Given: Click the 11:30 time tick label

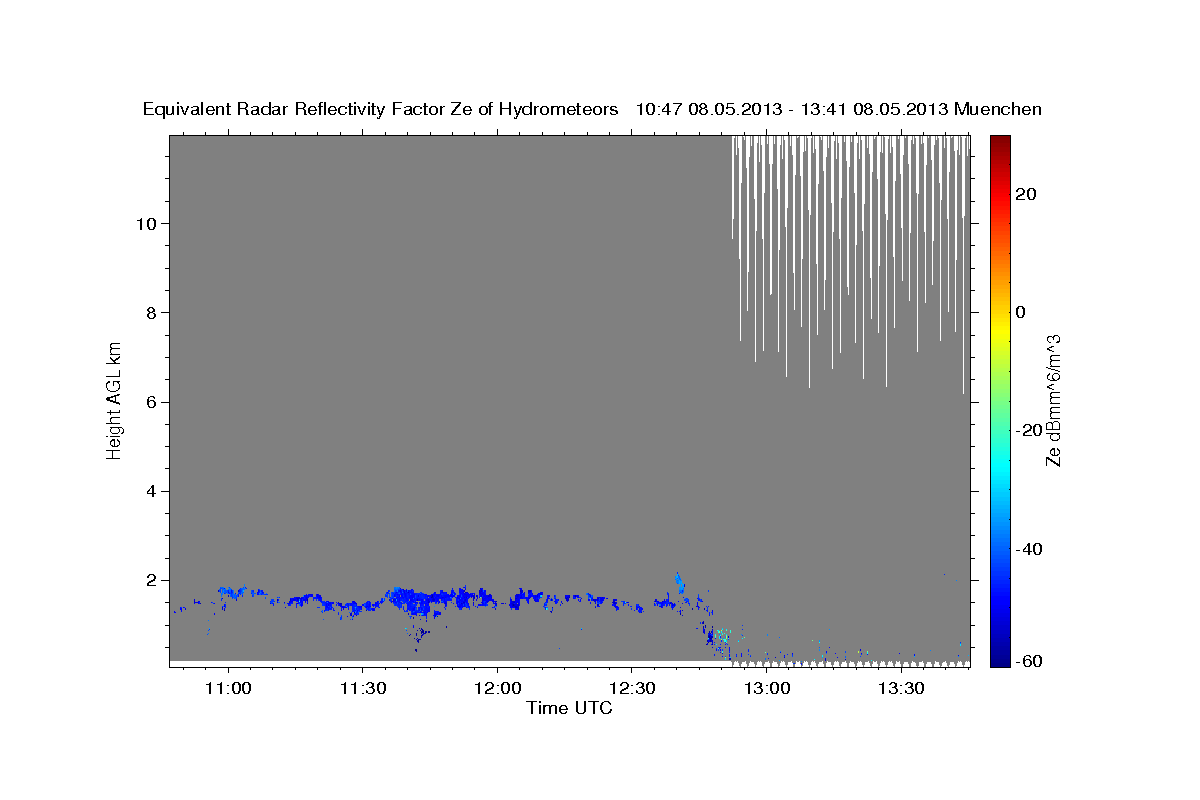Looking at the screenshot, I should (362, 689).
